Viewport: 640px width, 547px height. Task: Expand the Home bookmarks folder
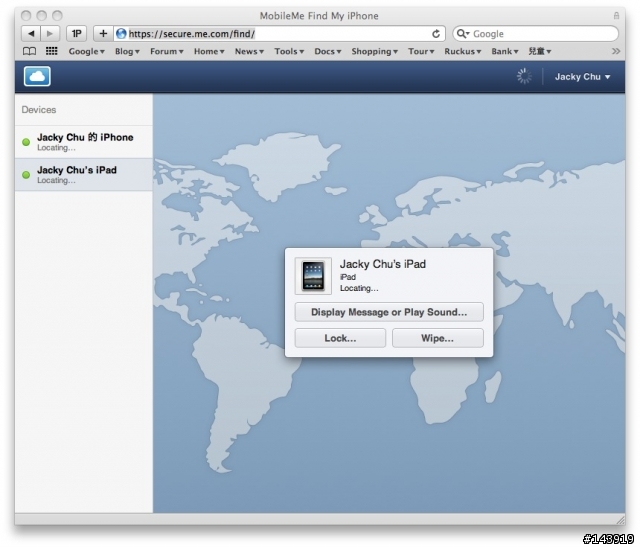(x=209, y=51)
